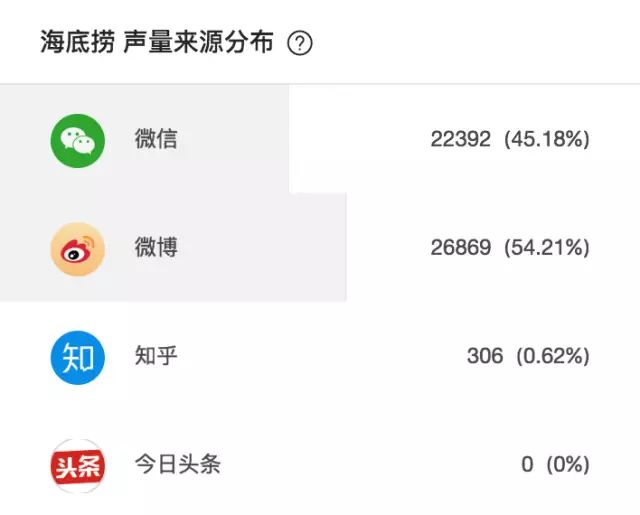This screenshot has width=640, height=515.
Task: Click the green WeChat logo icon
Action: pyautogui.click(x=78, y=141)
